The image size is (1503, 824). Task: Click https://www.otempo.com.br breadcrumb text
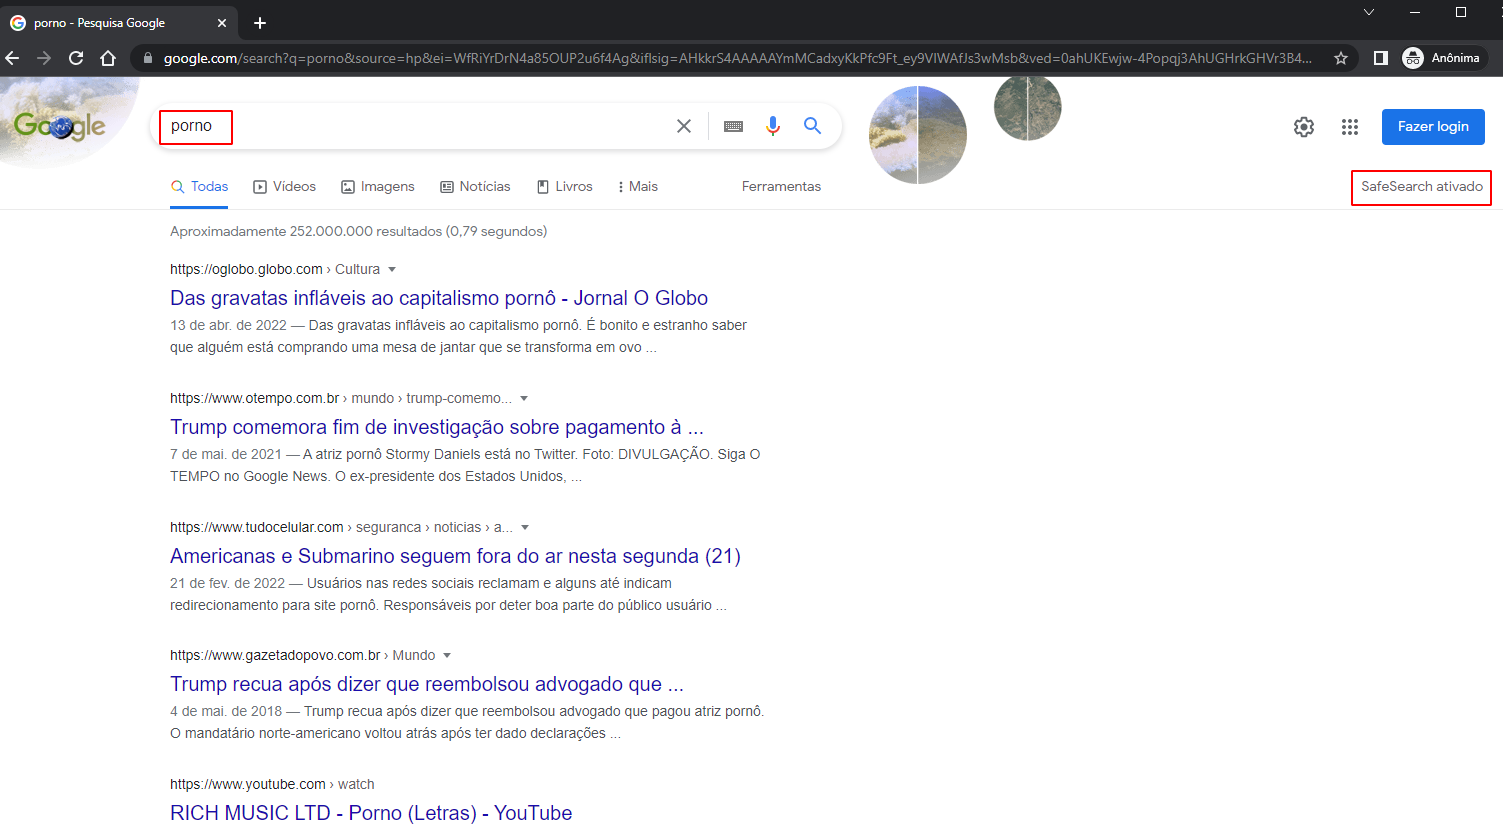point(254,399)
